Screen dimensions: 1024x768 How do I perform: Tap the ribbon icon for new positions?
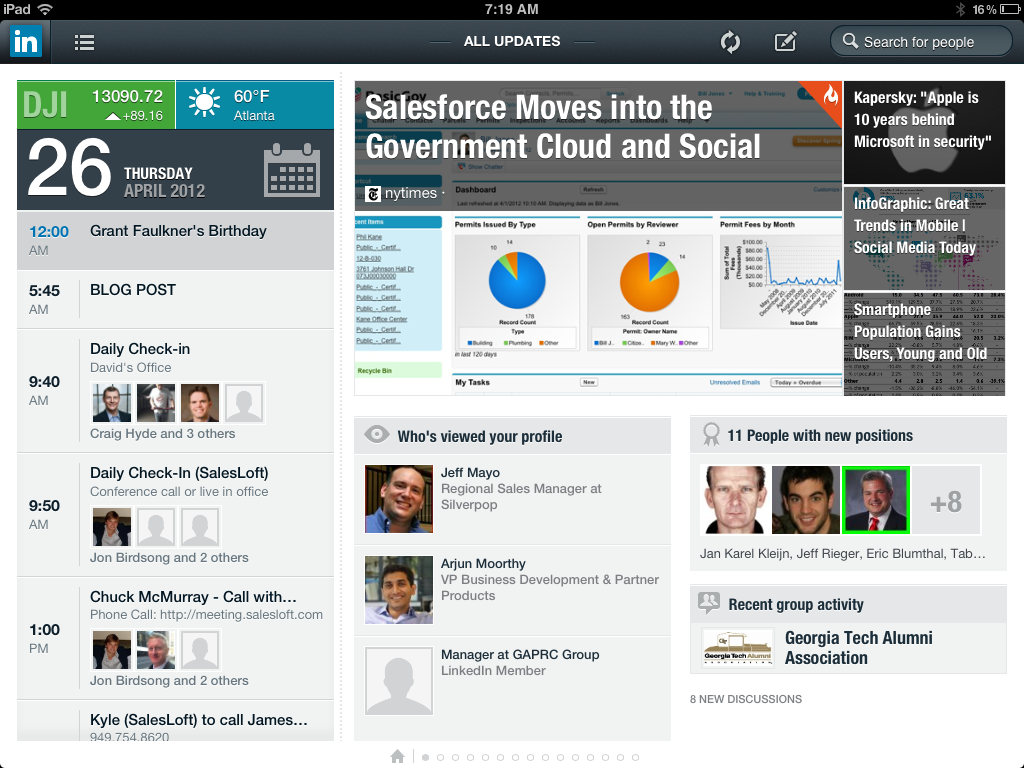711,434
